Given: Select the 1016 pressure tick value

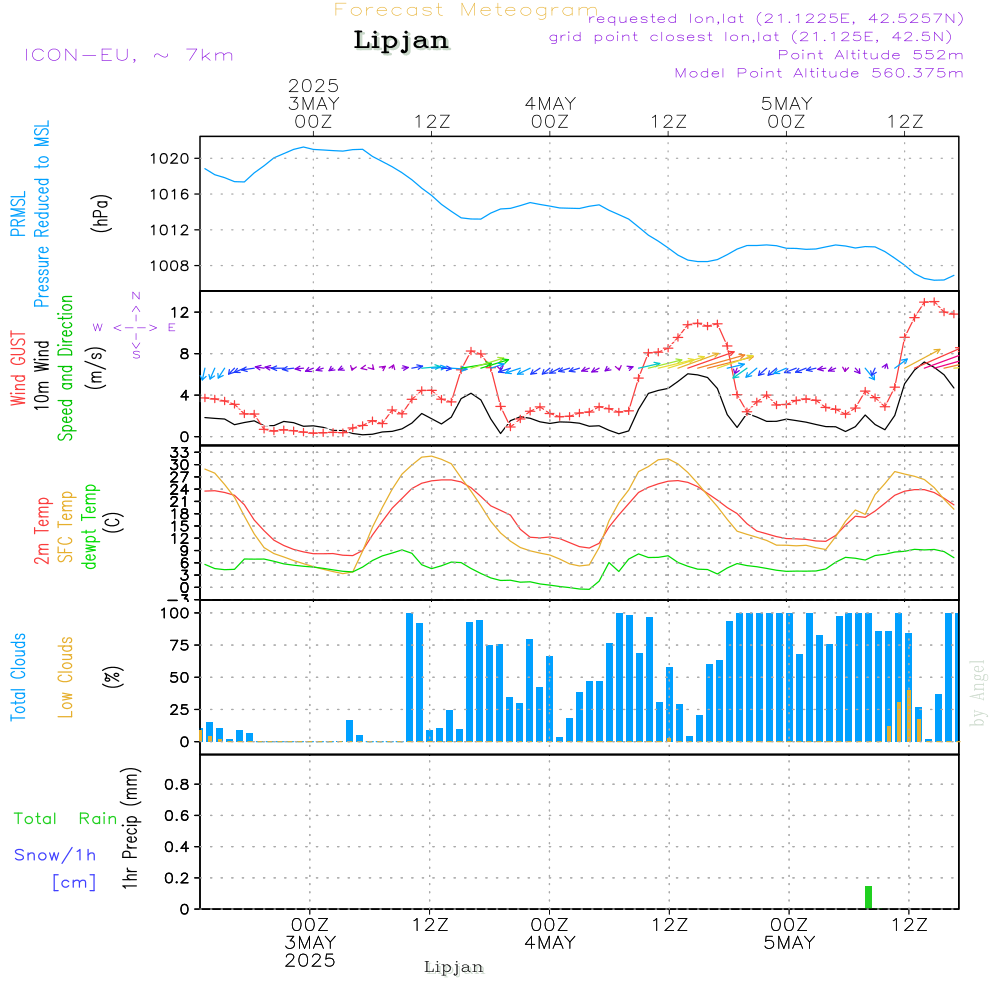Looking at the screenshot, I should [170, 195].
